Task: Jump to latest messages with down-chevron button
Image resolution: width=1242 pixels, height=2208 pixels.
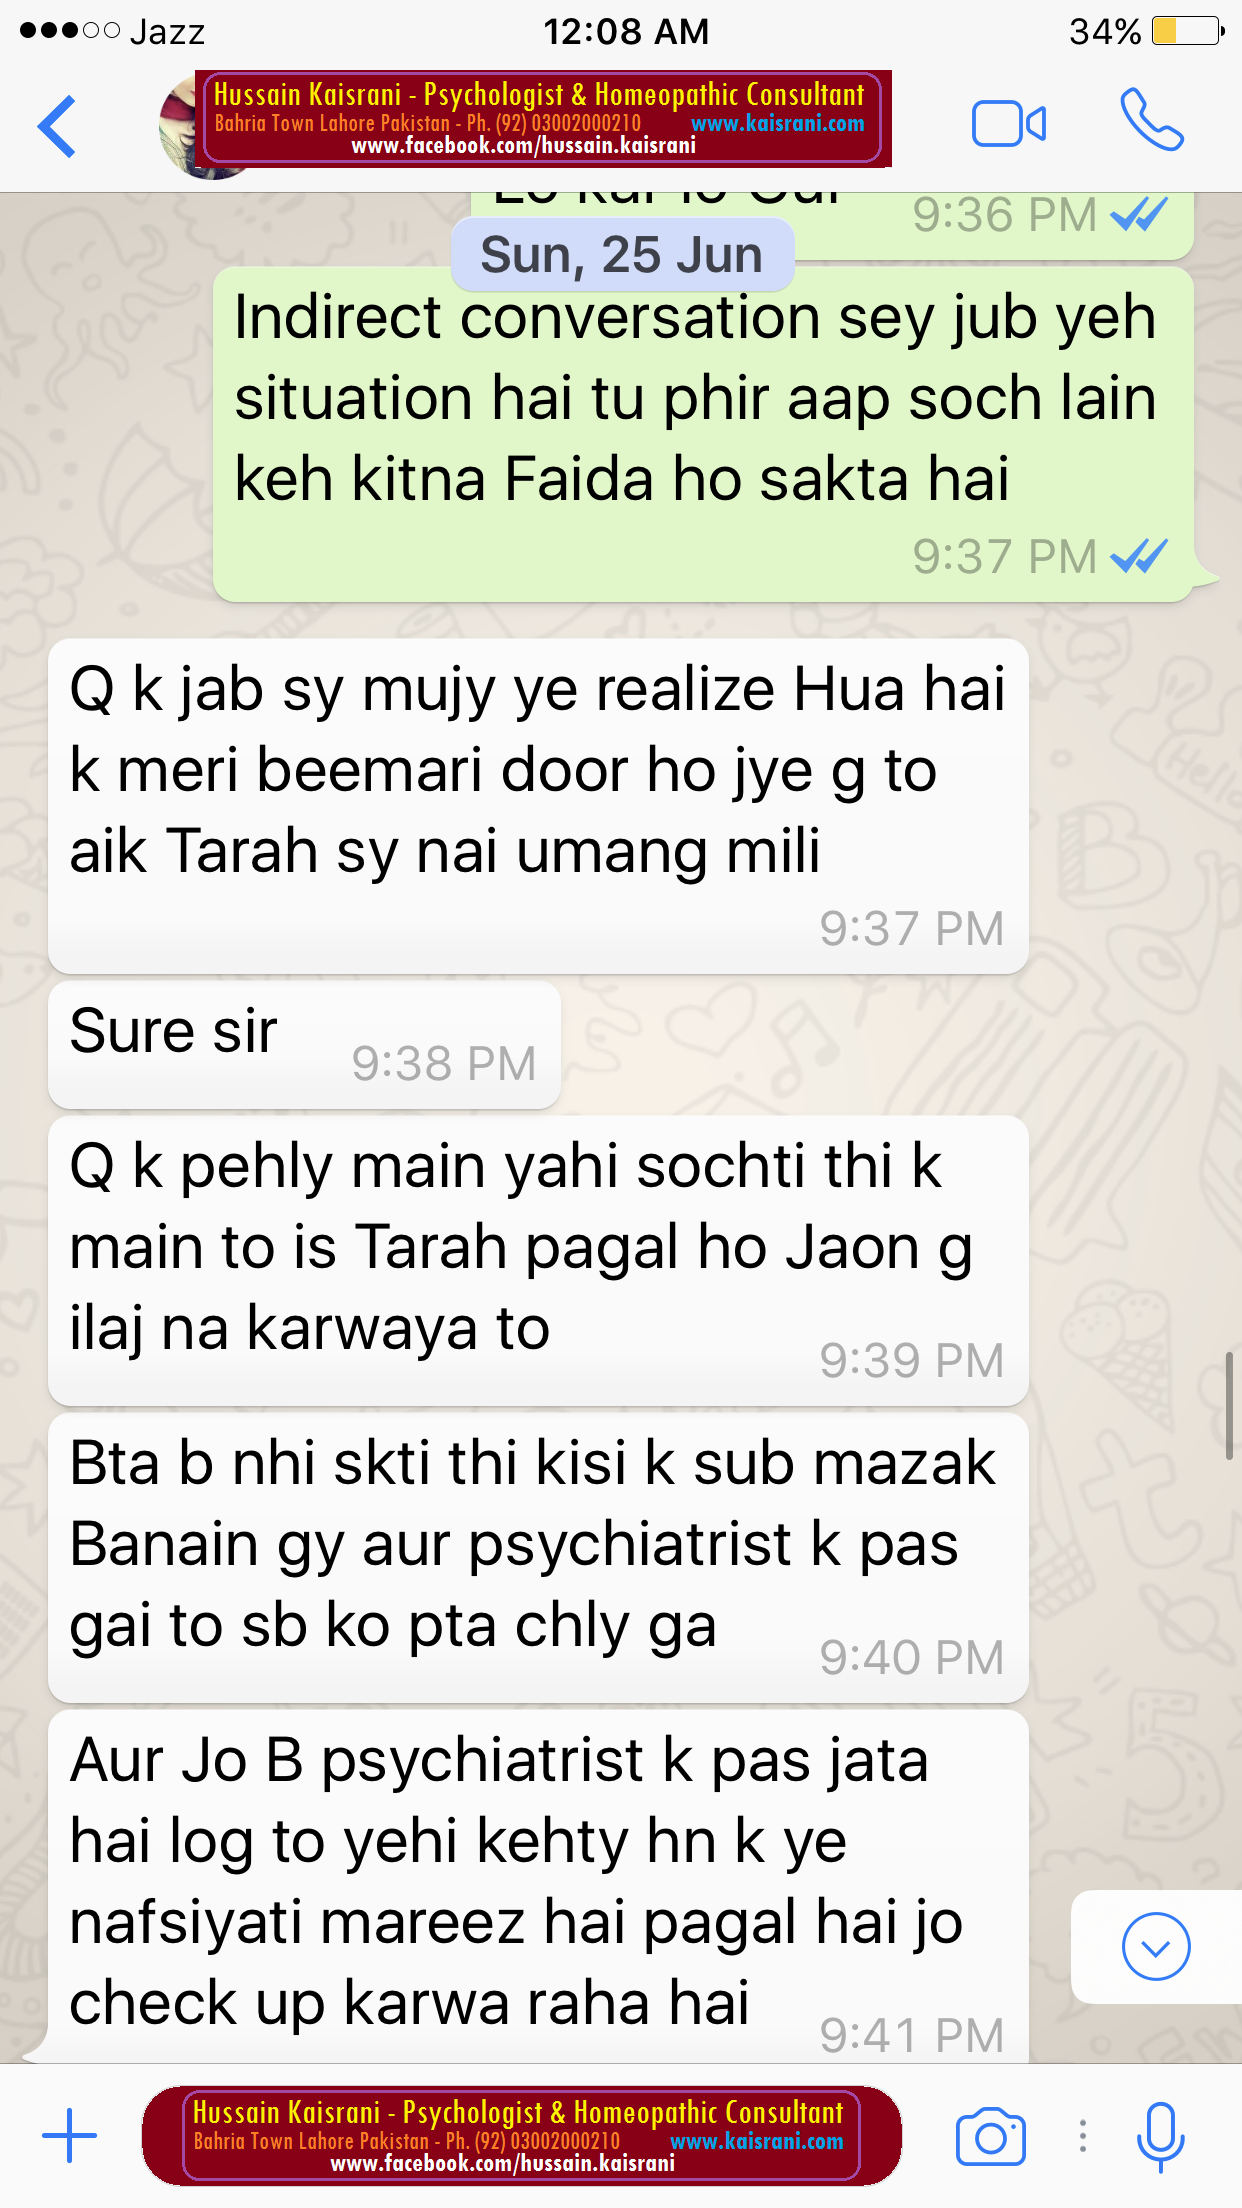Action: [x=1156, y=1947]
